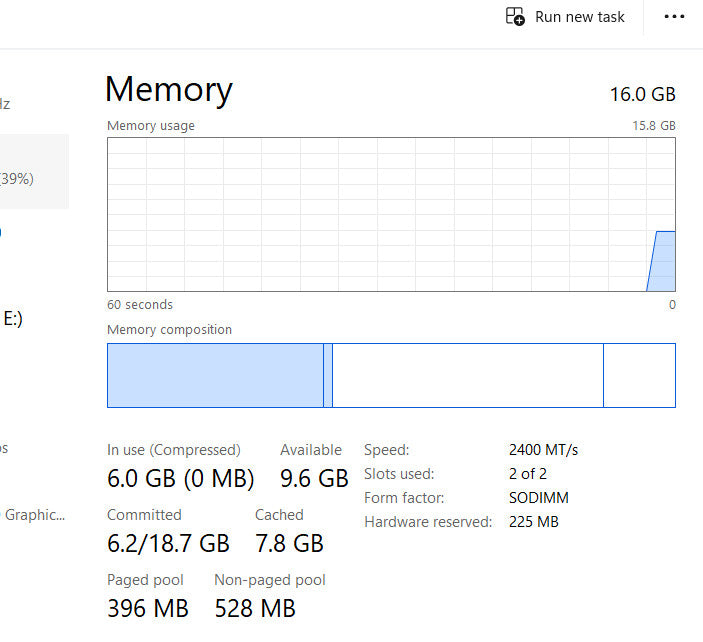
Task: Click the rightmost free segment of Memory composition
Action: [639, 375]
